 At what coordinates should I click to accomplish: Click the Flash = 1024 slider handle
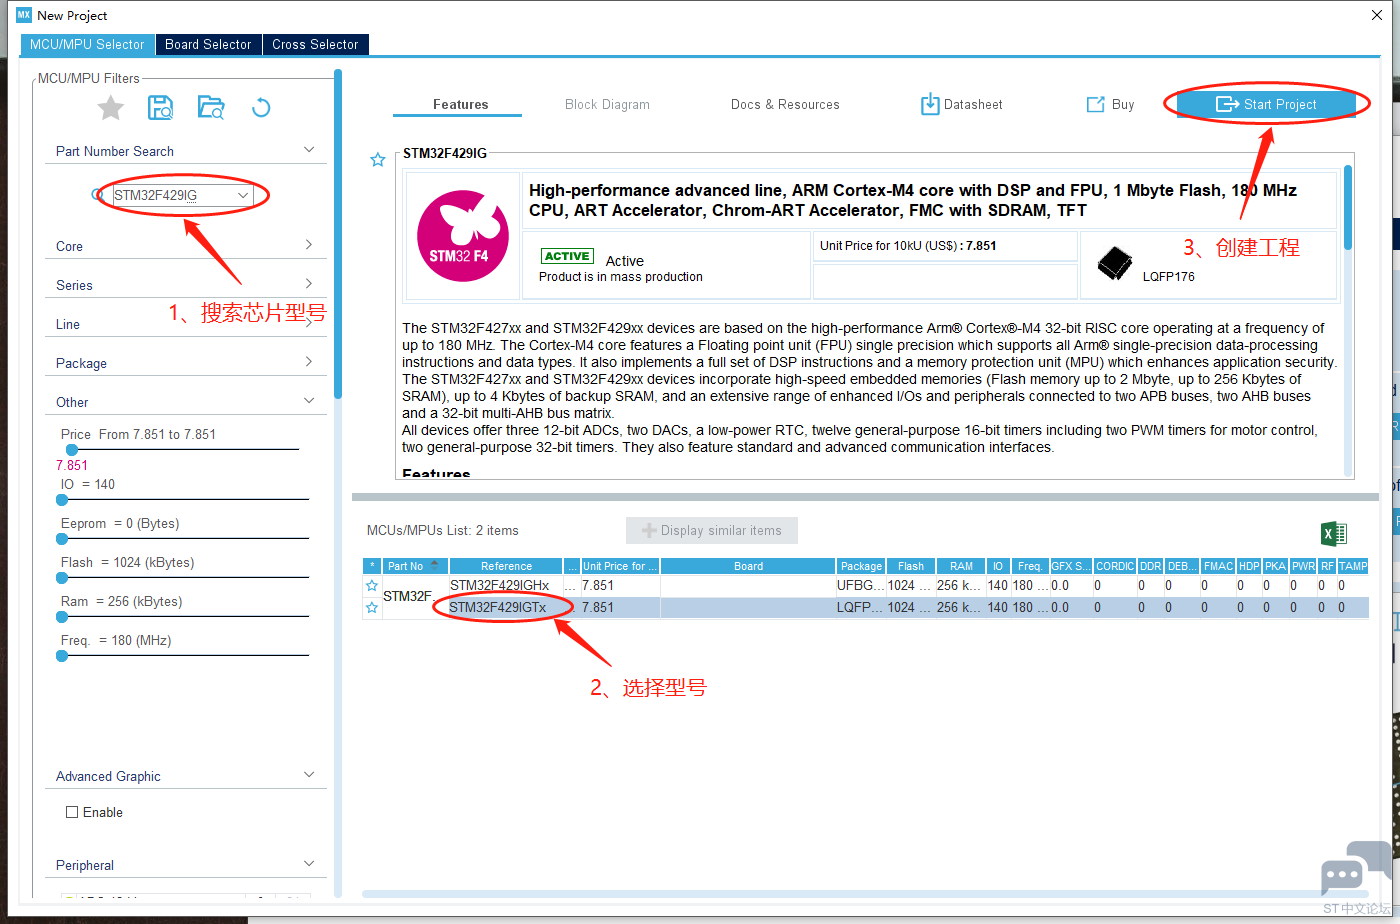[62, 577]
